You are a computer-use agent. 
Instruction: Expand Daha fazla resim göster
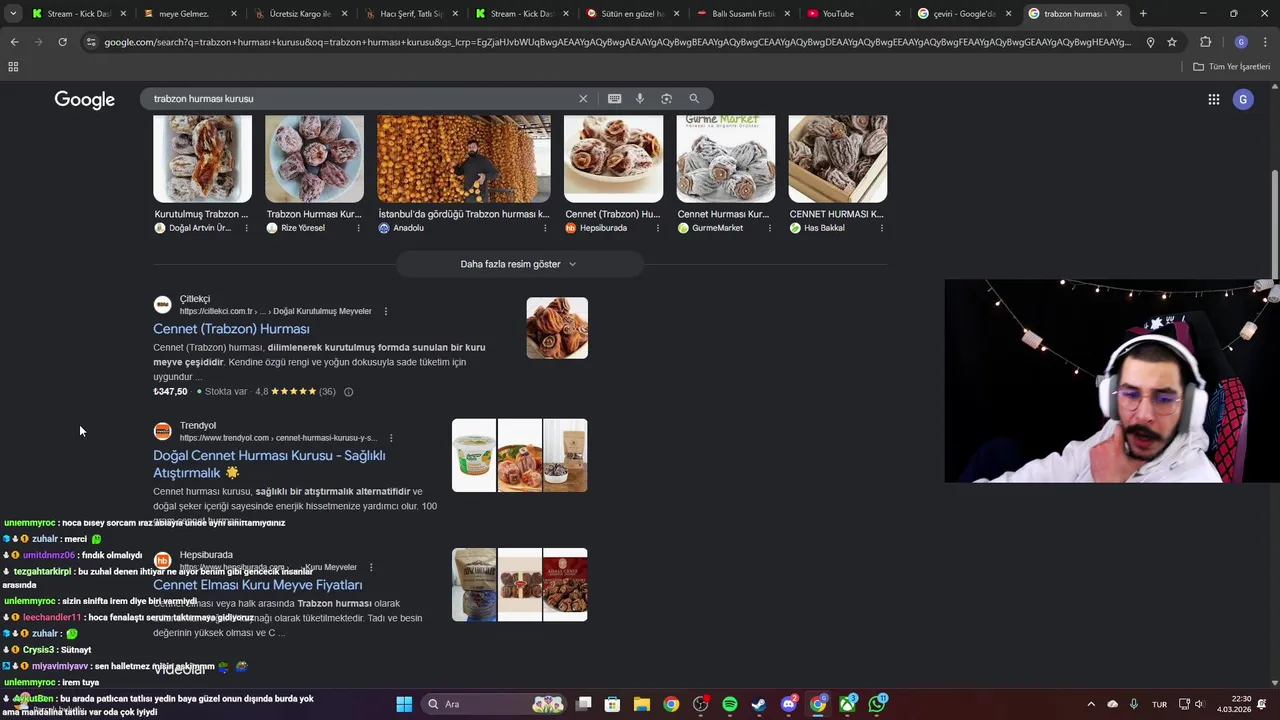pyautogui.click(x=519, y=264)
